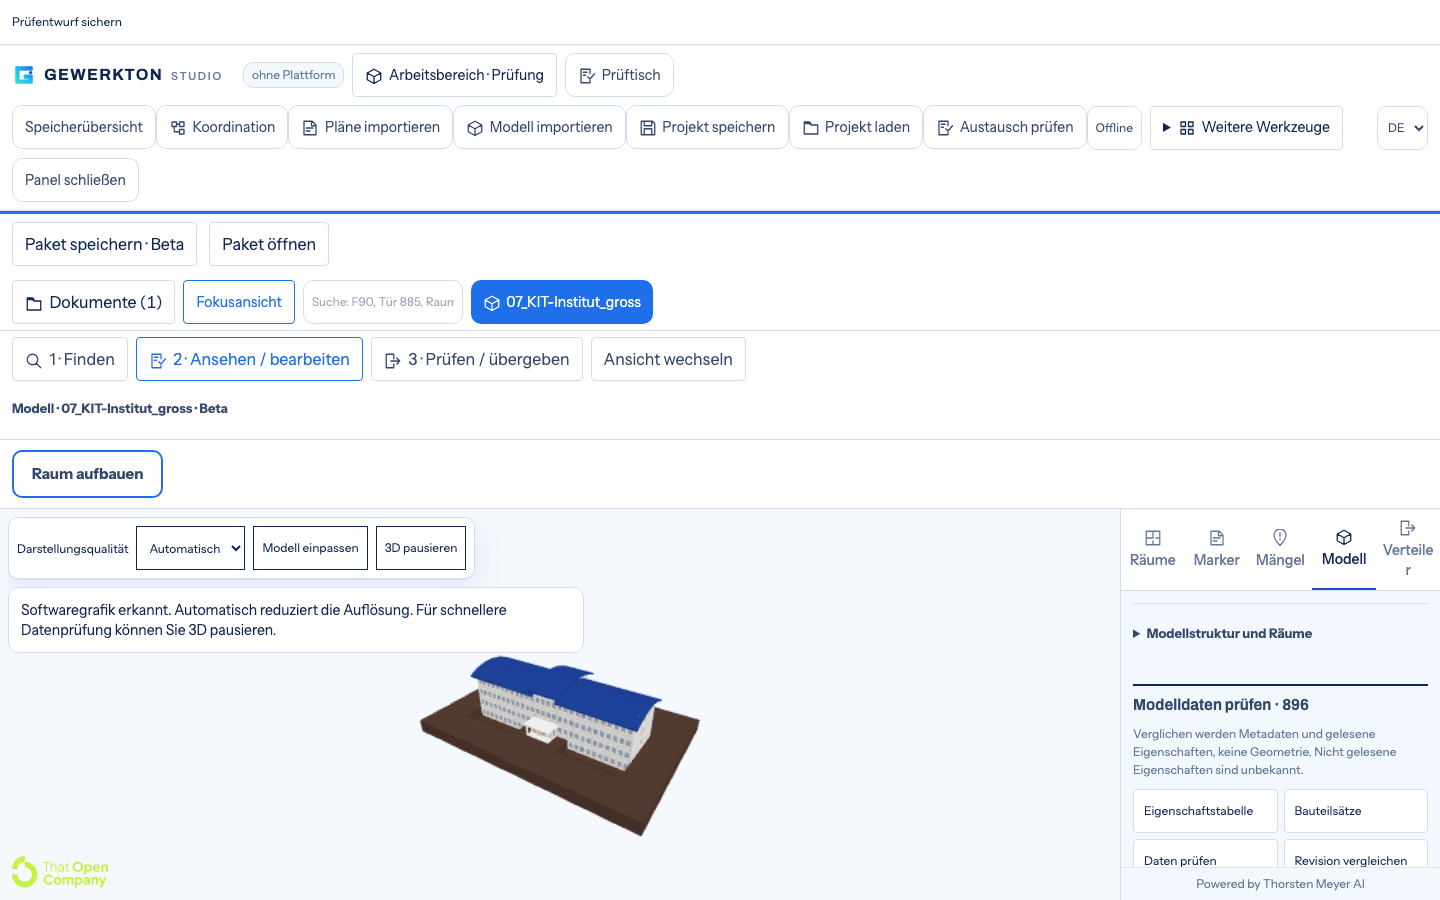Click the That Open Company logo
The width and height of the screenshot is (1440, 900).
[60, 872]
